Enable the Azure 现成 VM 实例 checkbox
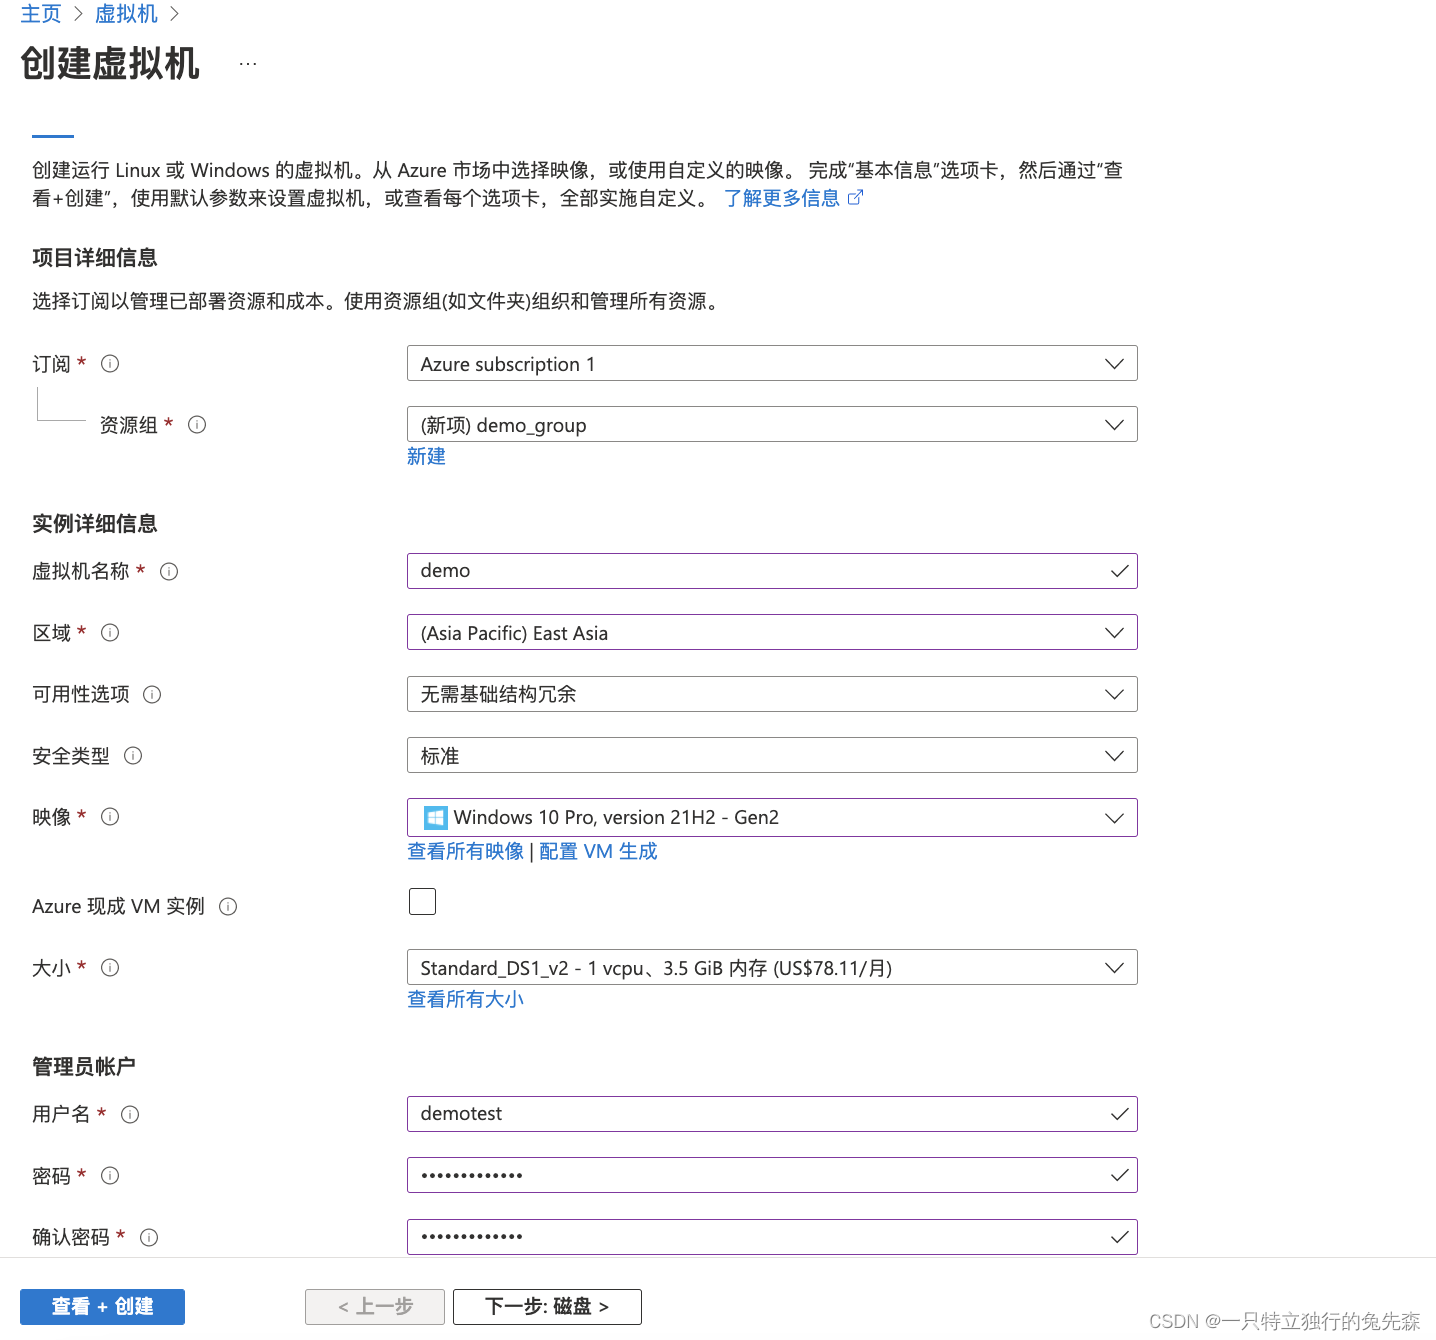Screen dimensions: 1436x1340 pos(423,902)
